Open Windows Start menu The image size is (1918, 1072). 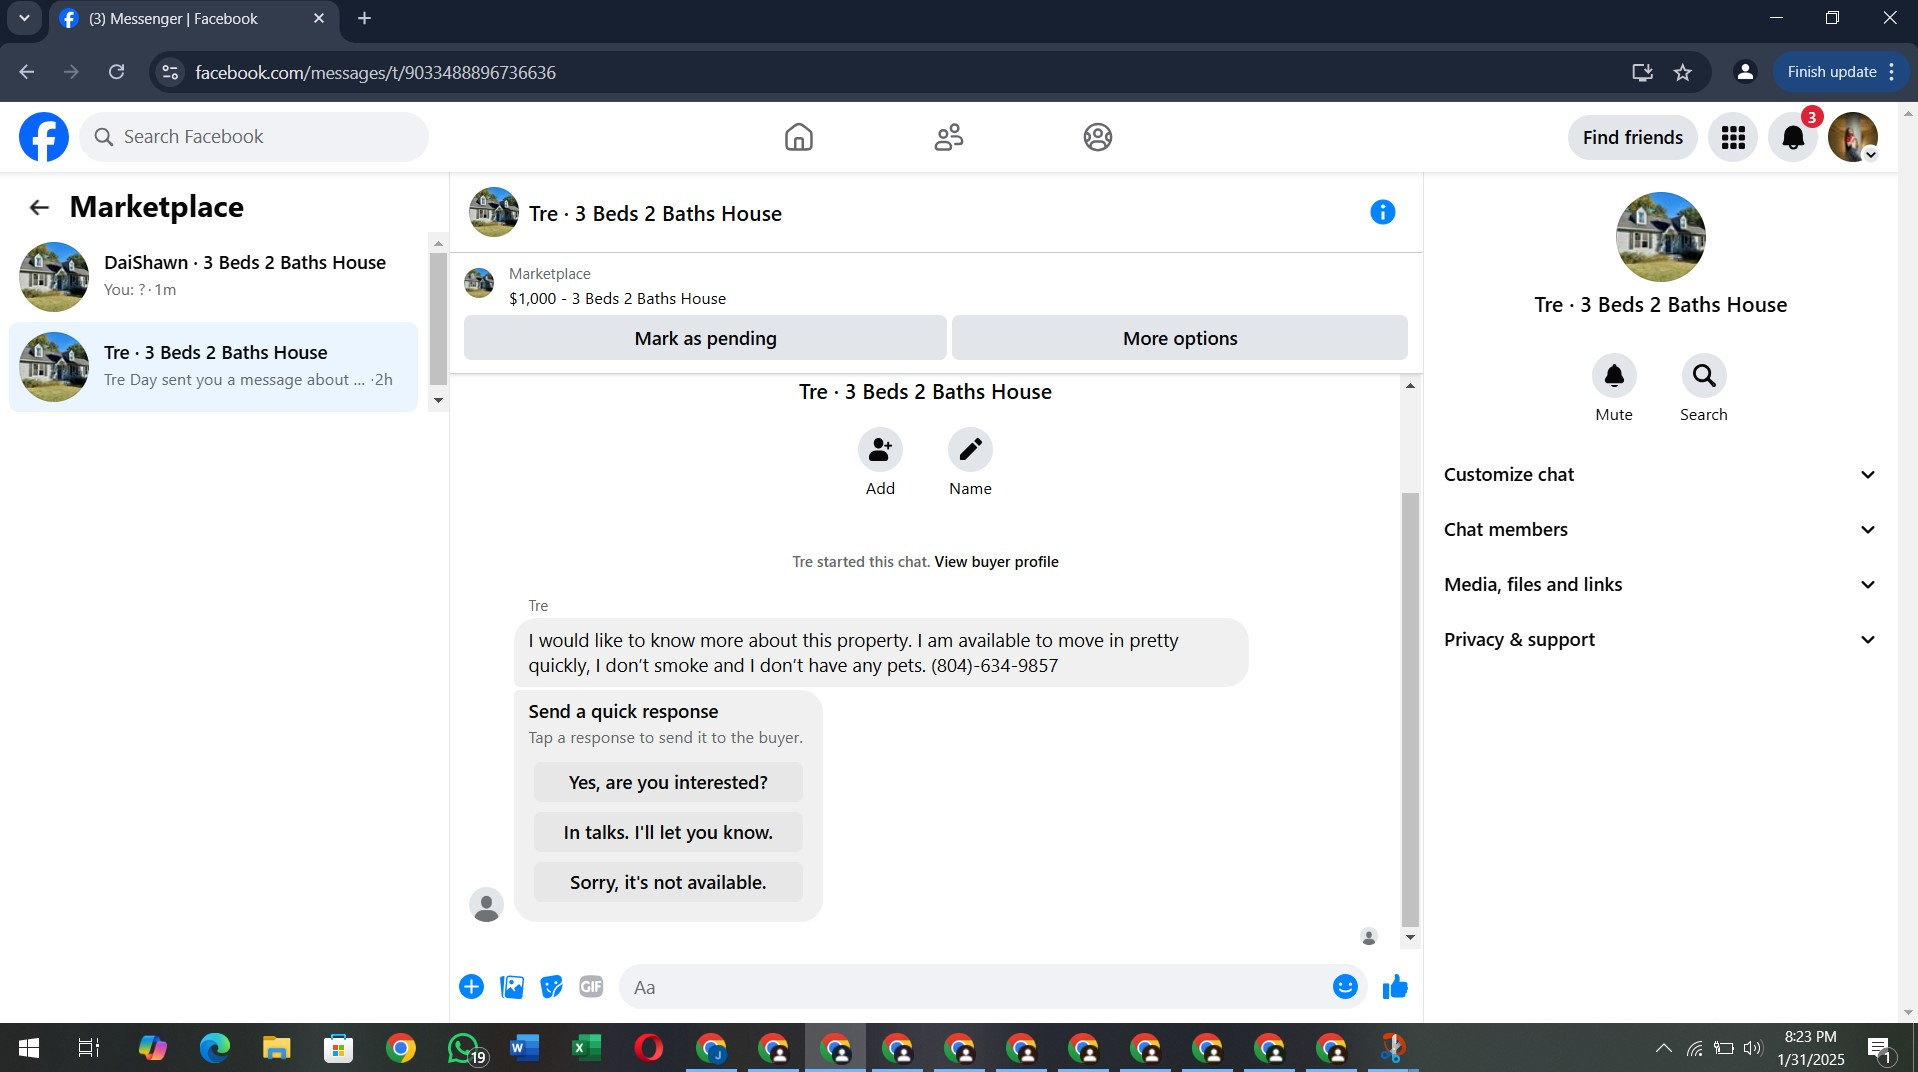click(29, 1047)
